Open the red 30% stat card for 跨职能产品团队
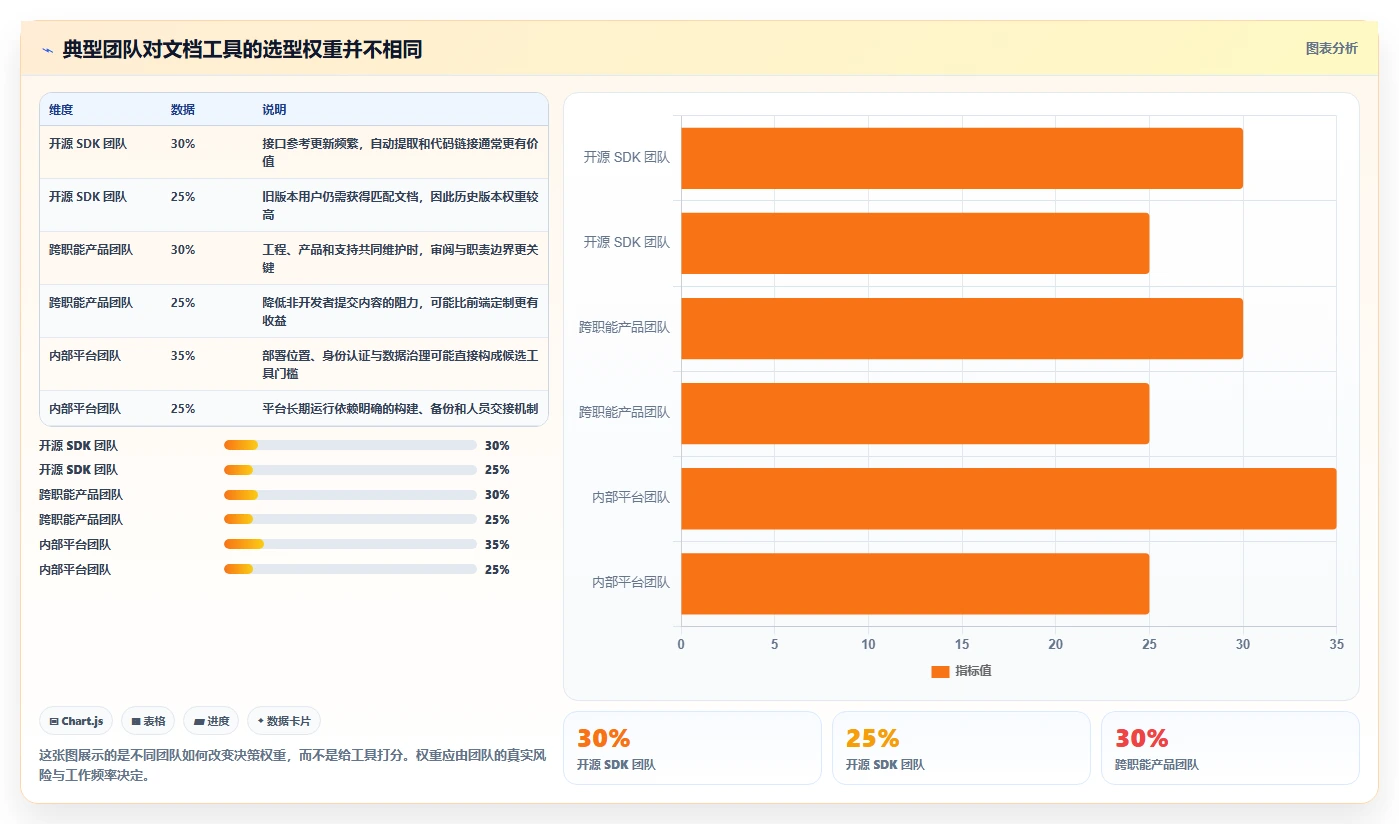1399x824 pixels. (x=1230, y=748)
